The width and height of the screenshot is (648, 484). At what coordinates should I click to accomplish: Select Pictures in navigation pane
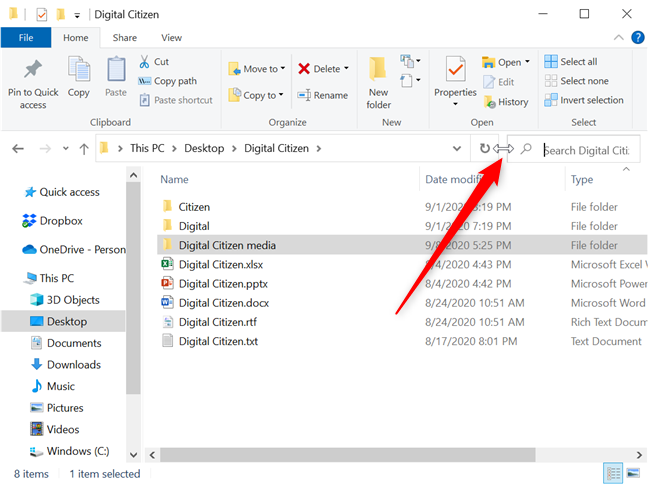(57, 408)
